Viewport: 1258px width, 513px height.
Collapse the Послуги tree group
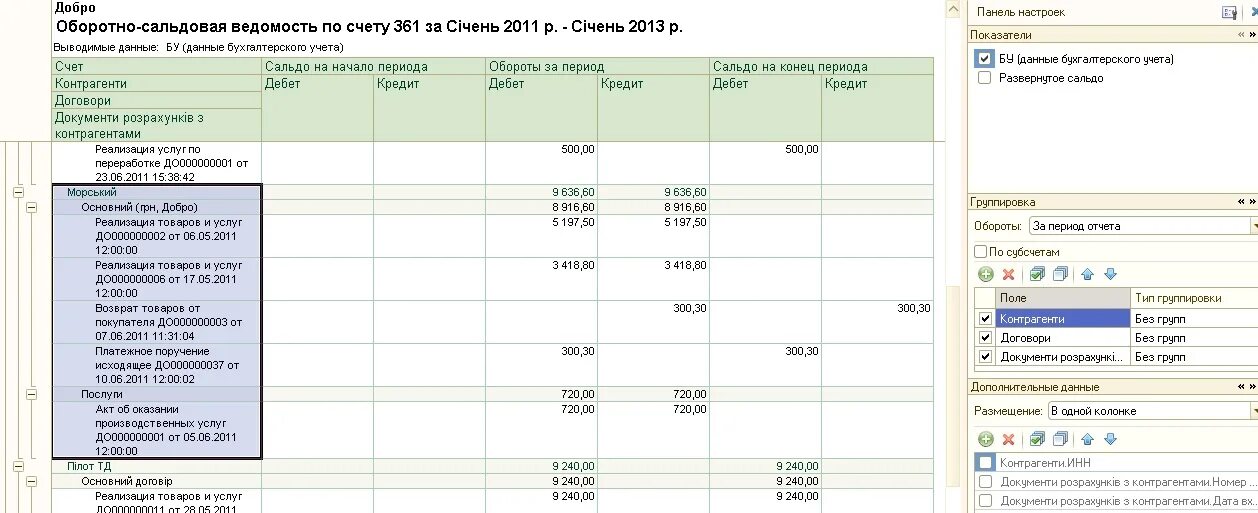(31, 395)
